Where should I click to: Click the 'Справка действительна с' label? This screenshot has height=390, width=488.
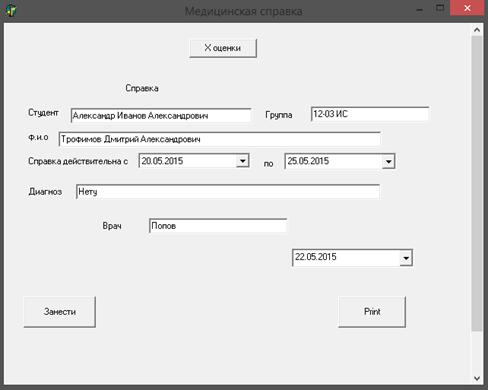[x=78, y=161]
